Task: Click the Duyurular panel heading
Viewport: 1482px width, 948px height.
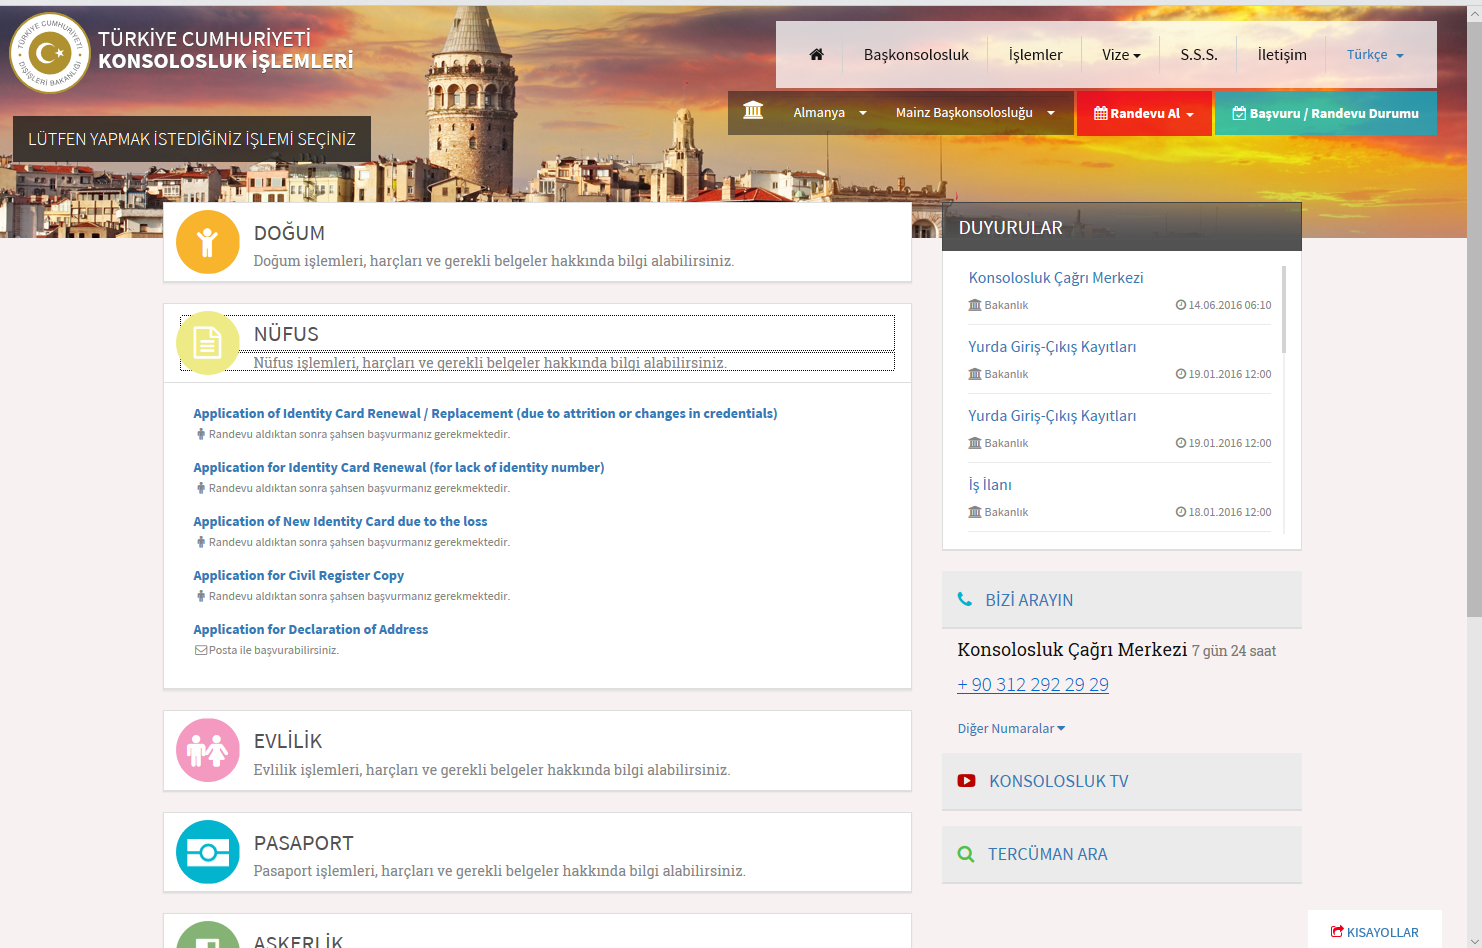Action: [1122, 227]
